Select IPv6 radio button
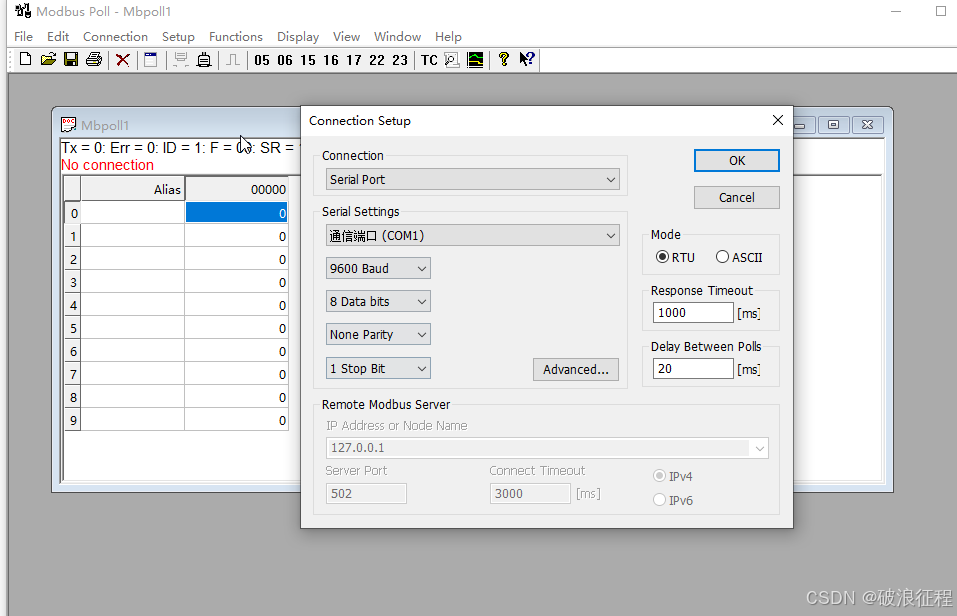Viewport: 957px width, 616px height. click(659, 500)
